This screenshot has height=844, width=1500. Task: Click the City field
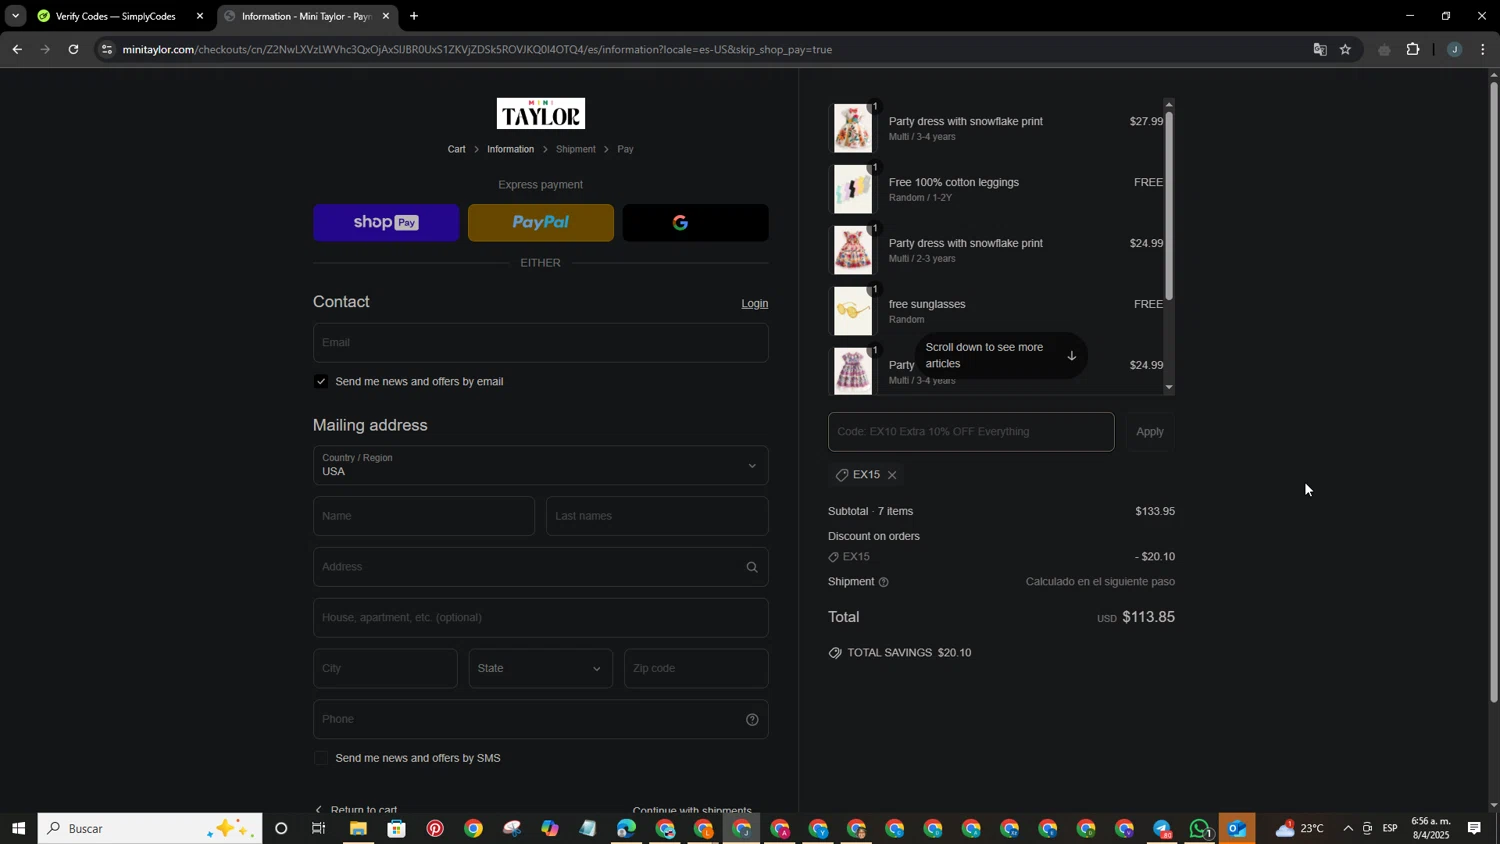[385, 669]
